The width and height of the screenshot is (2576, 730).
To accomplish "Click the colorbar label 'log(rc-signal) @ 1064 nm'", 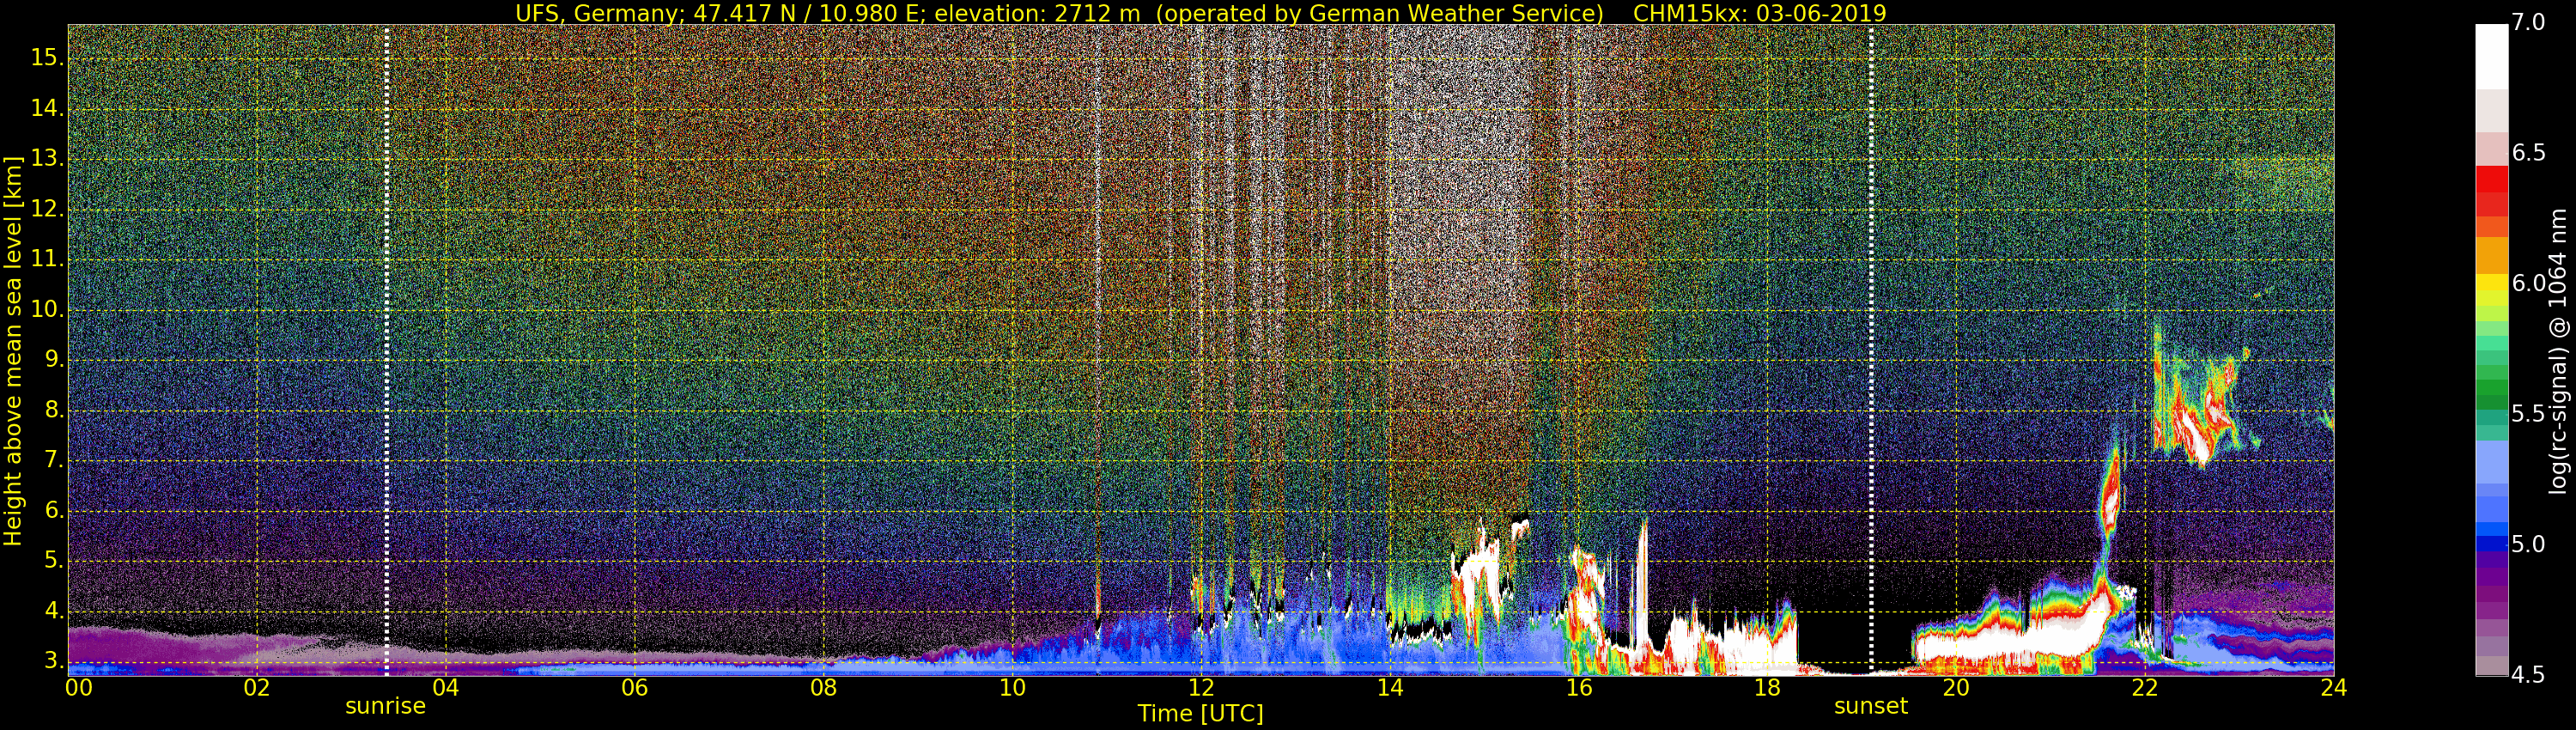I will pos(2558,351).
